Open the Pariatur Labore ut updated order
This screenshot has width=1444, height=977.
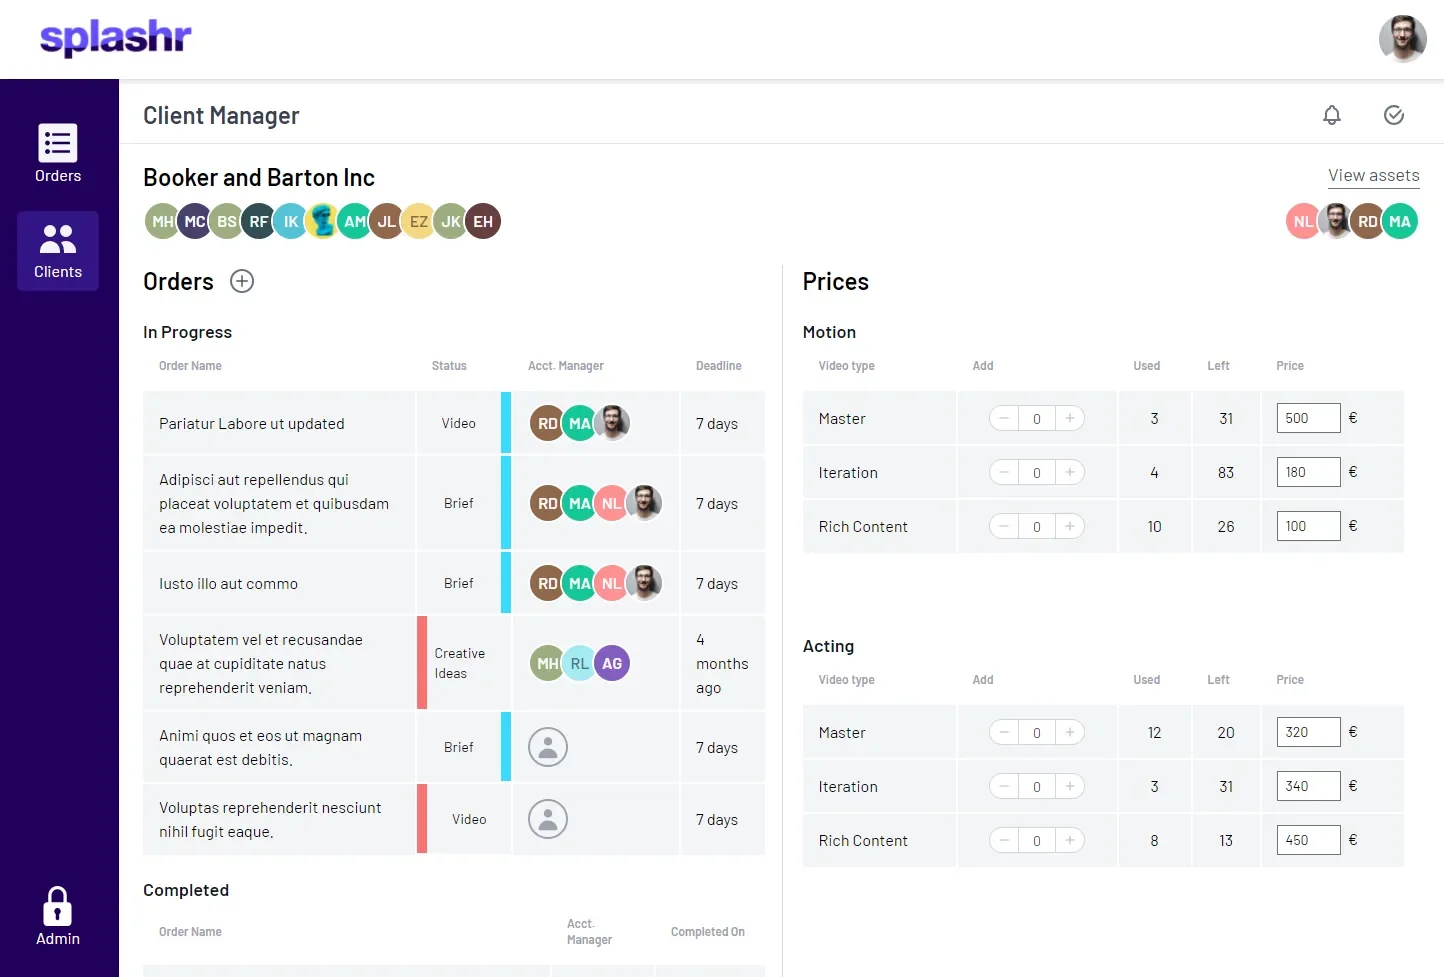[252, 423]
